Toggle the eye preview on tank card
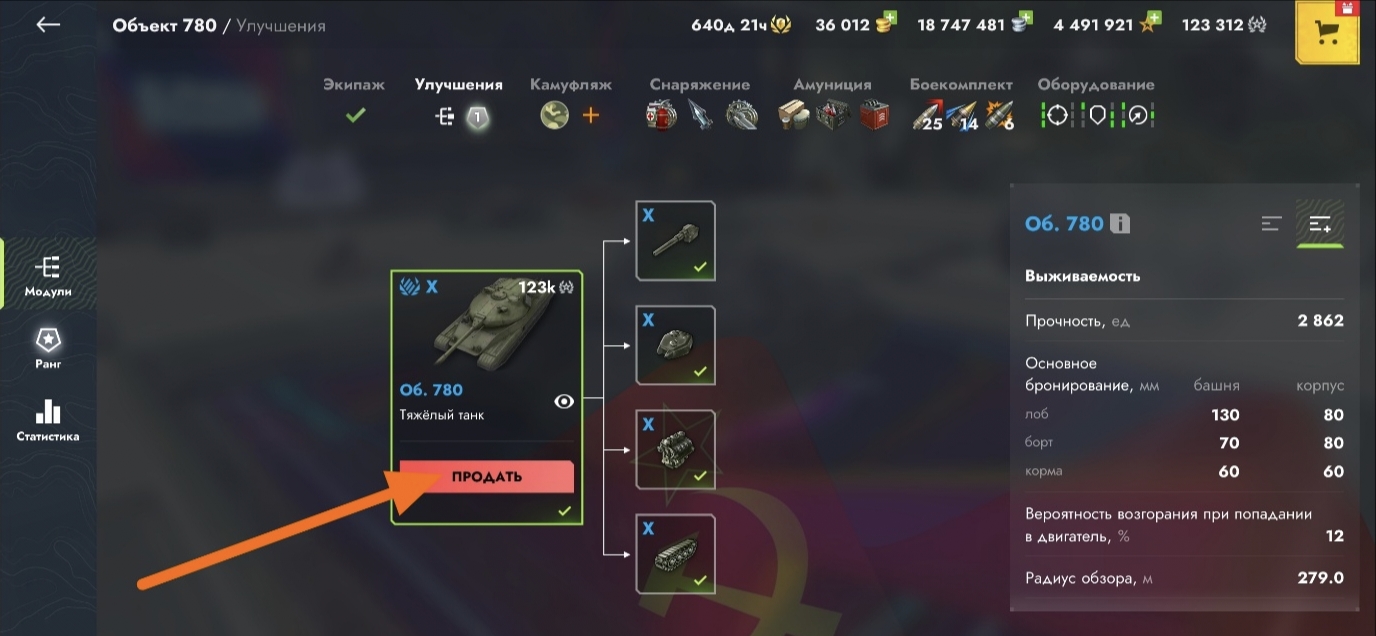The image size is (1376, 636). tap(564, 401)
